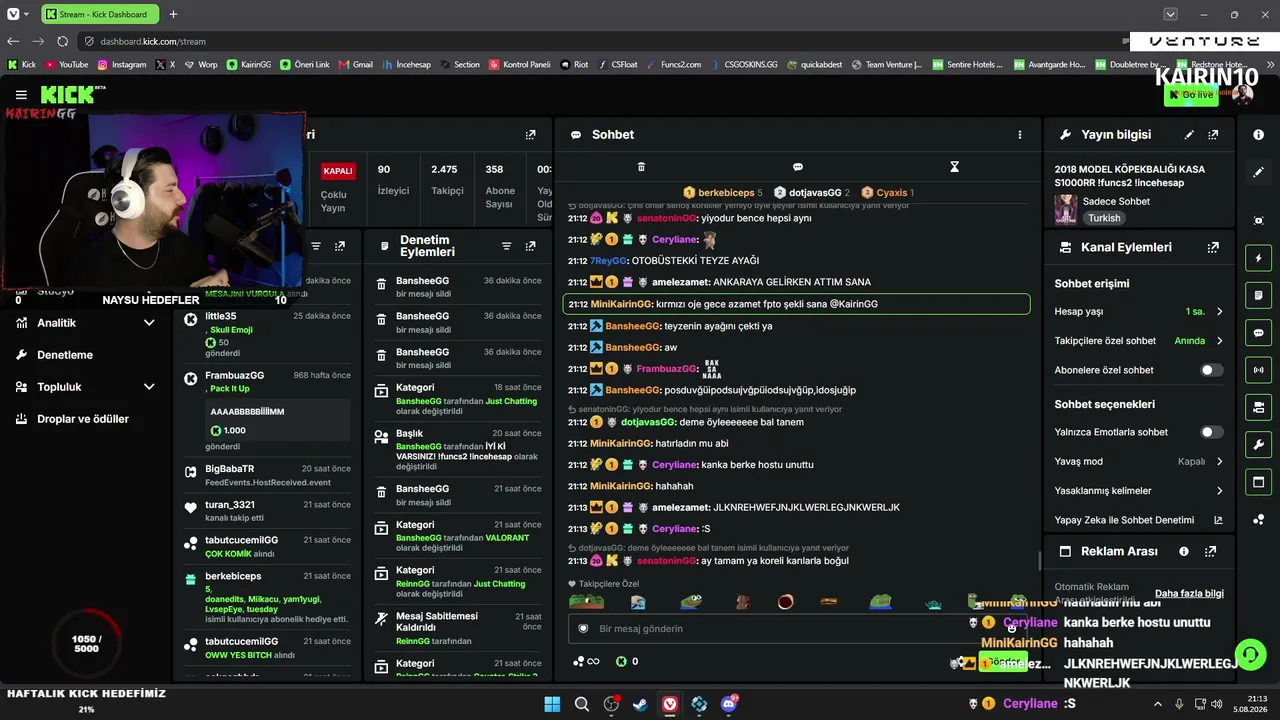1280x720 pixels.
Task: Click dotjavasGG in chat leaderboard
Action: point(812,193)
